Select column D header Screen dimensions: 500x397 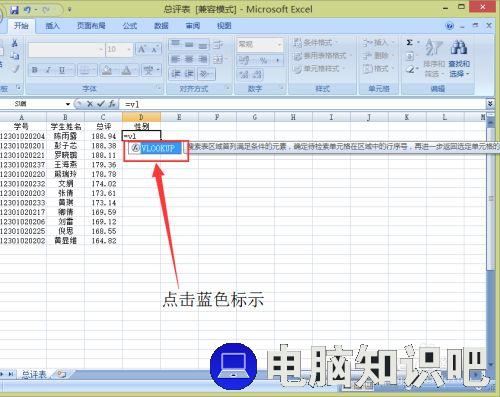click(x=141, y=117)
